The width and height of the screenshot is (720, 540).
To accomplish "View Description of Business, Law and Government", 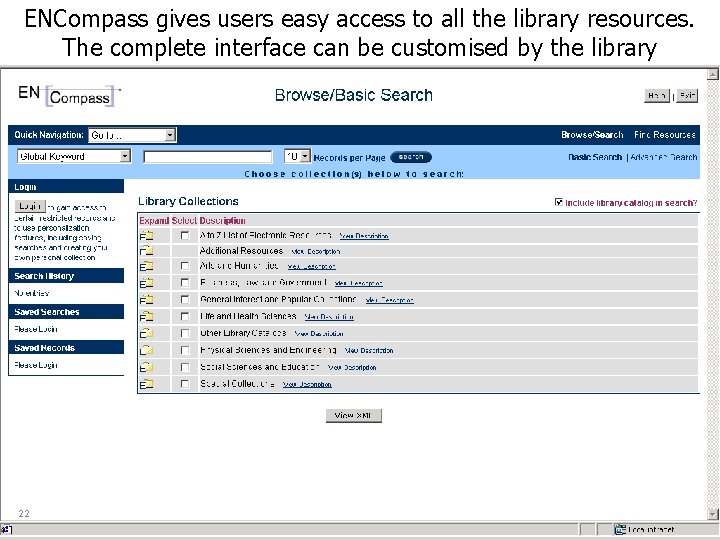I will (x=359, y=283).
